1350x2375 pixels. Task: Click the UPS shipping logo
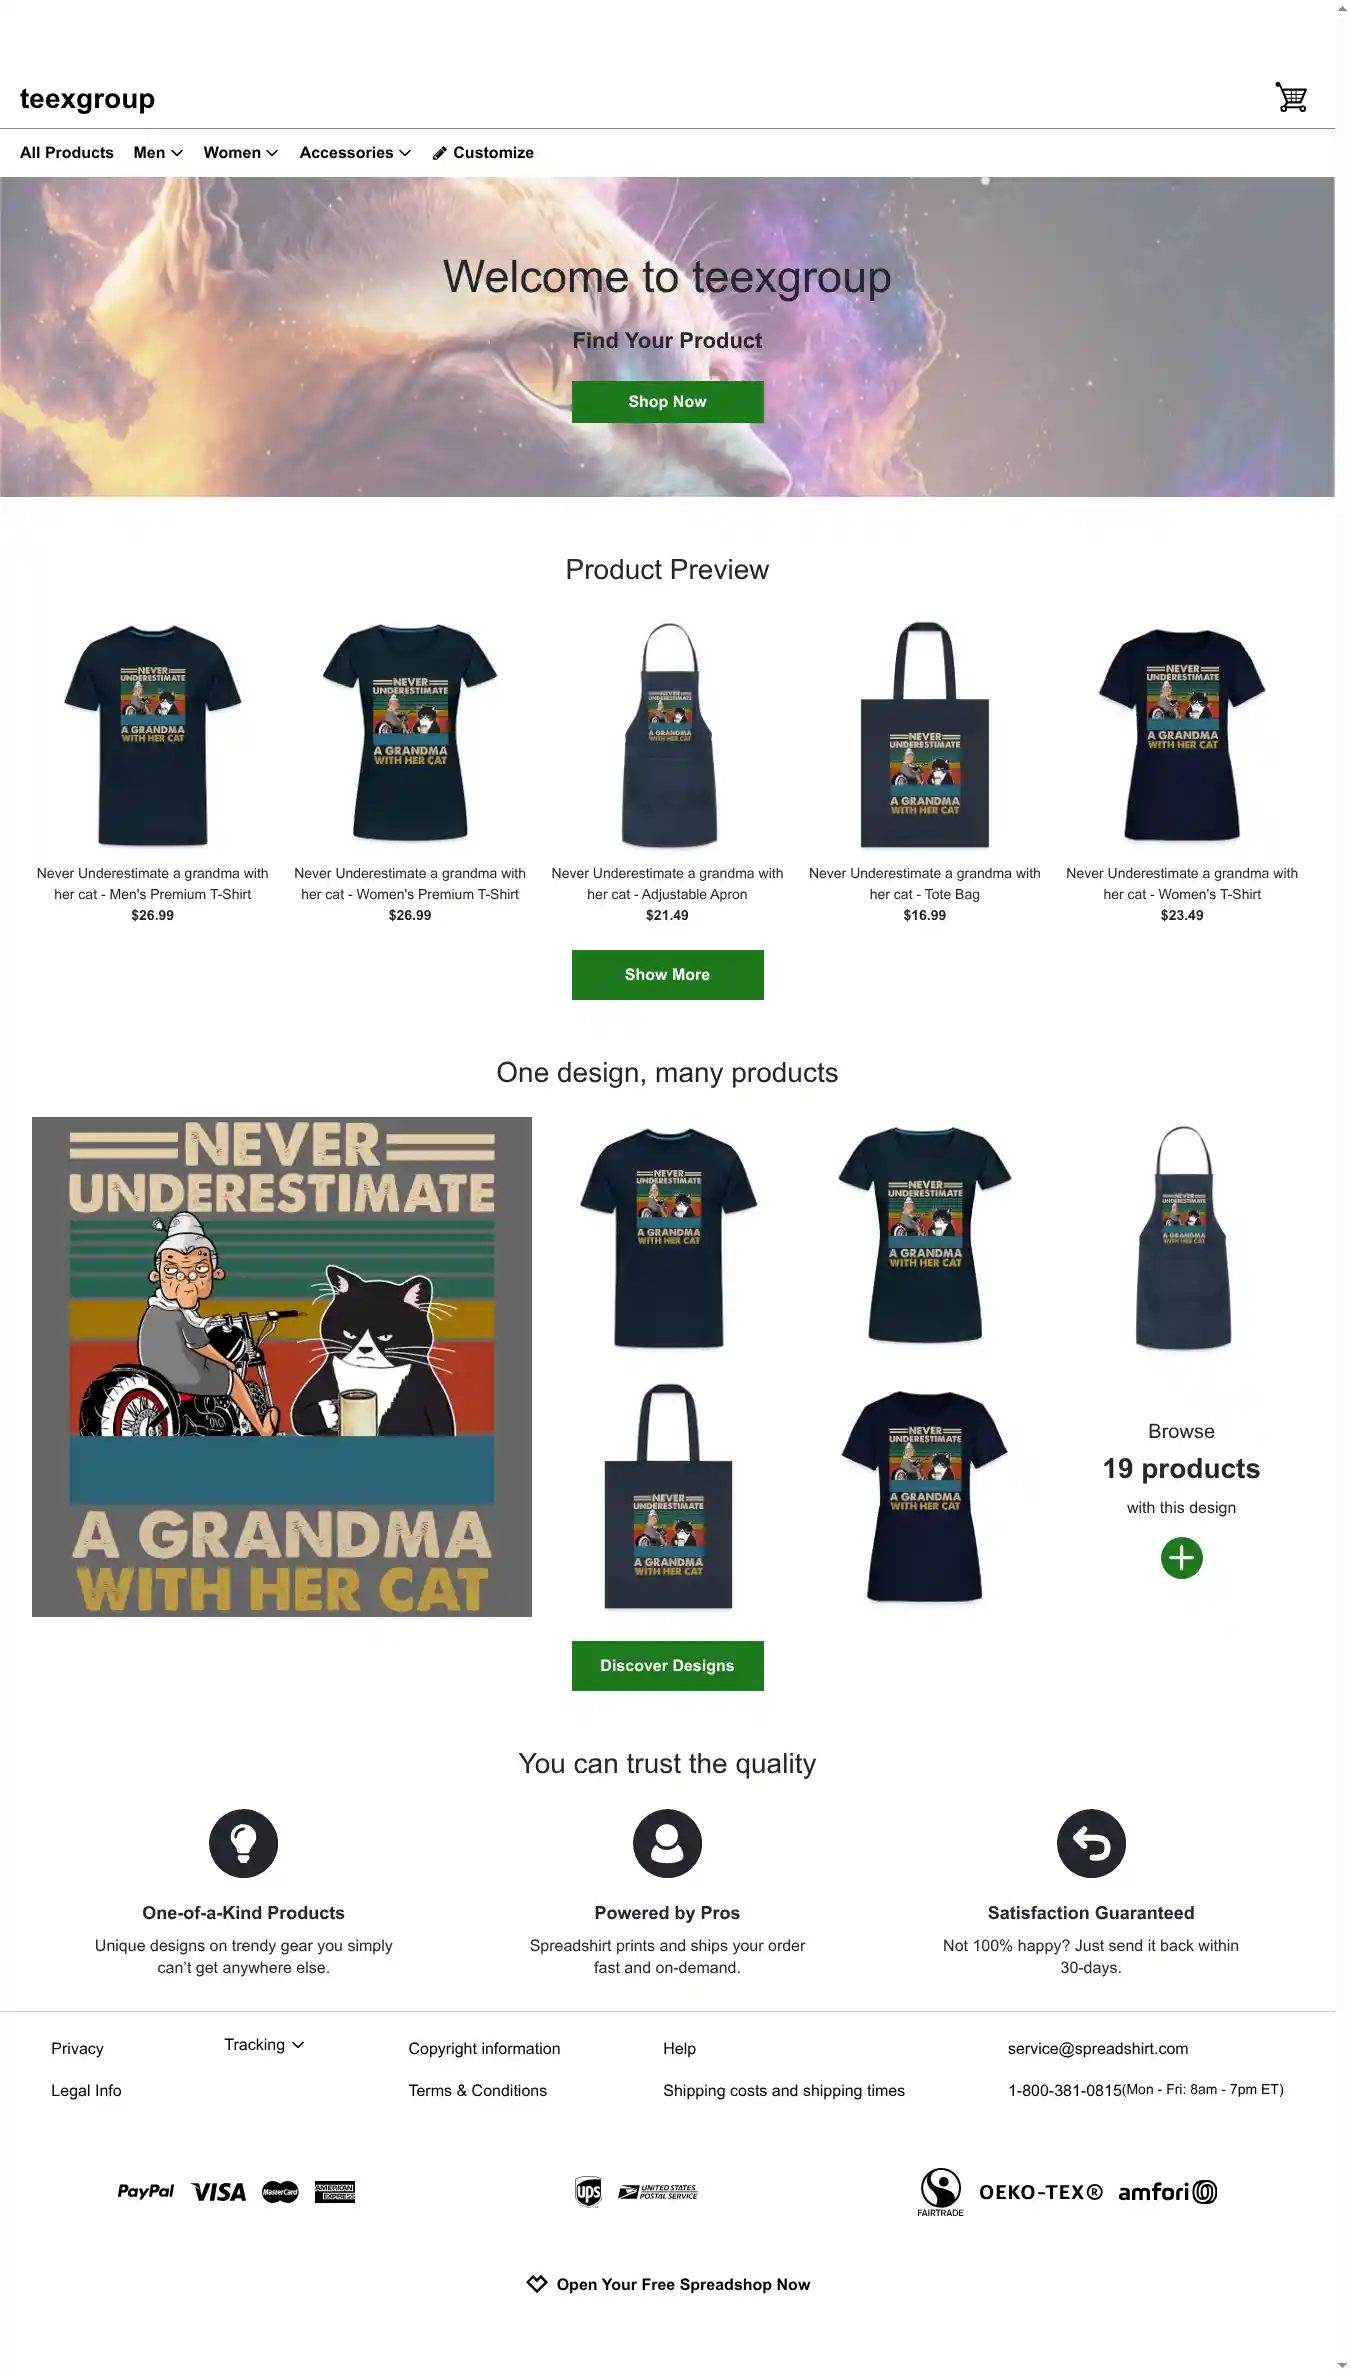[588, 2191]
